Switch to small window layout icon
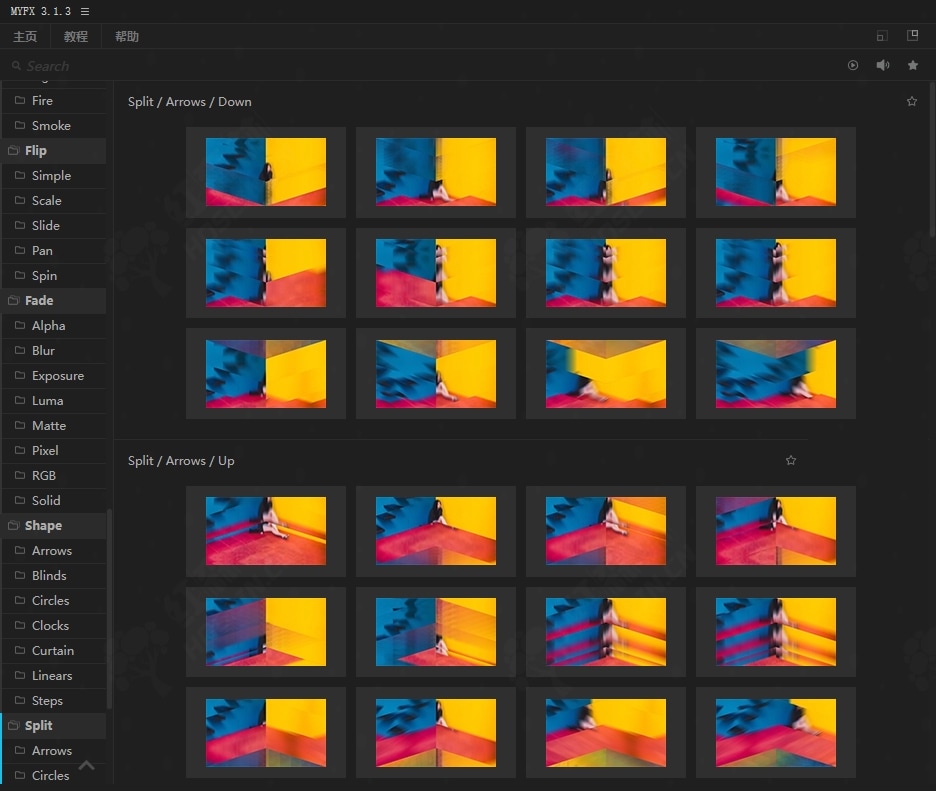The height and width of the screenshot is (791, 936). [x=882, y=36]
